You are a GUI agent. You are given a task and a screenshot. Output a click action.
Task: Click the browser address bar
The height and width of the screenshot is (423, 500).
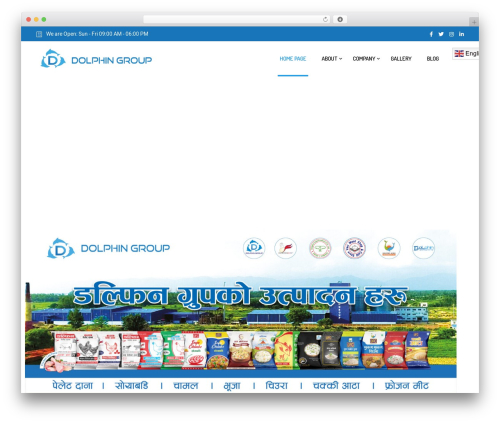237,19
